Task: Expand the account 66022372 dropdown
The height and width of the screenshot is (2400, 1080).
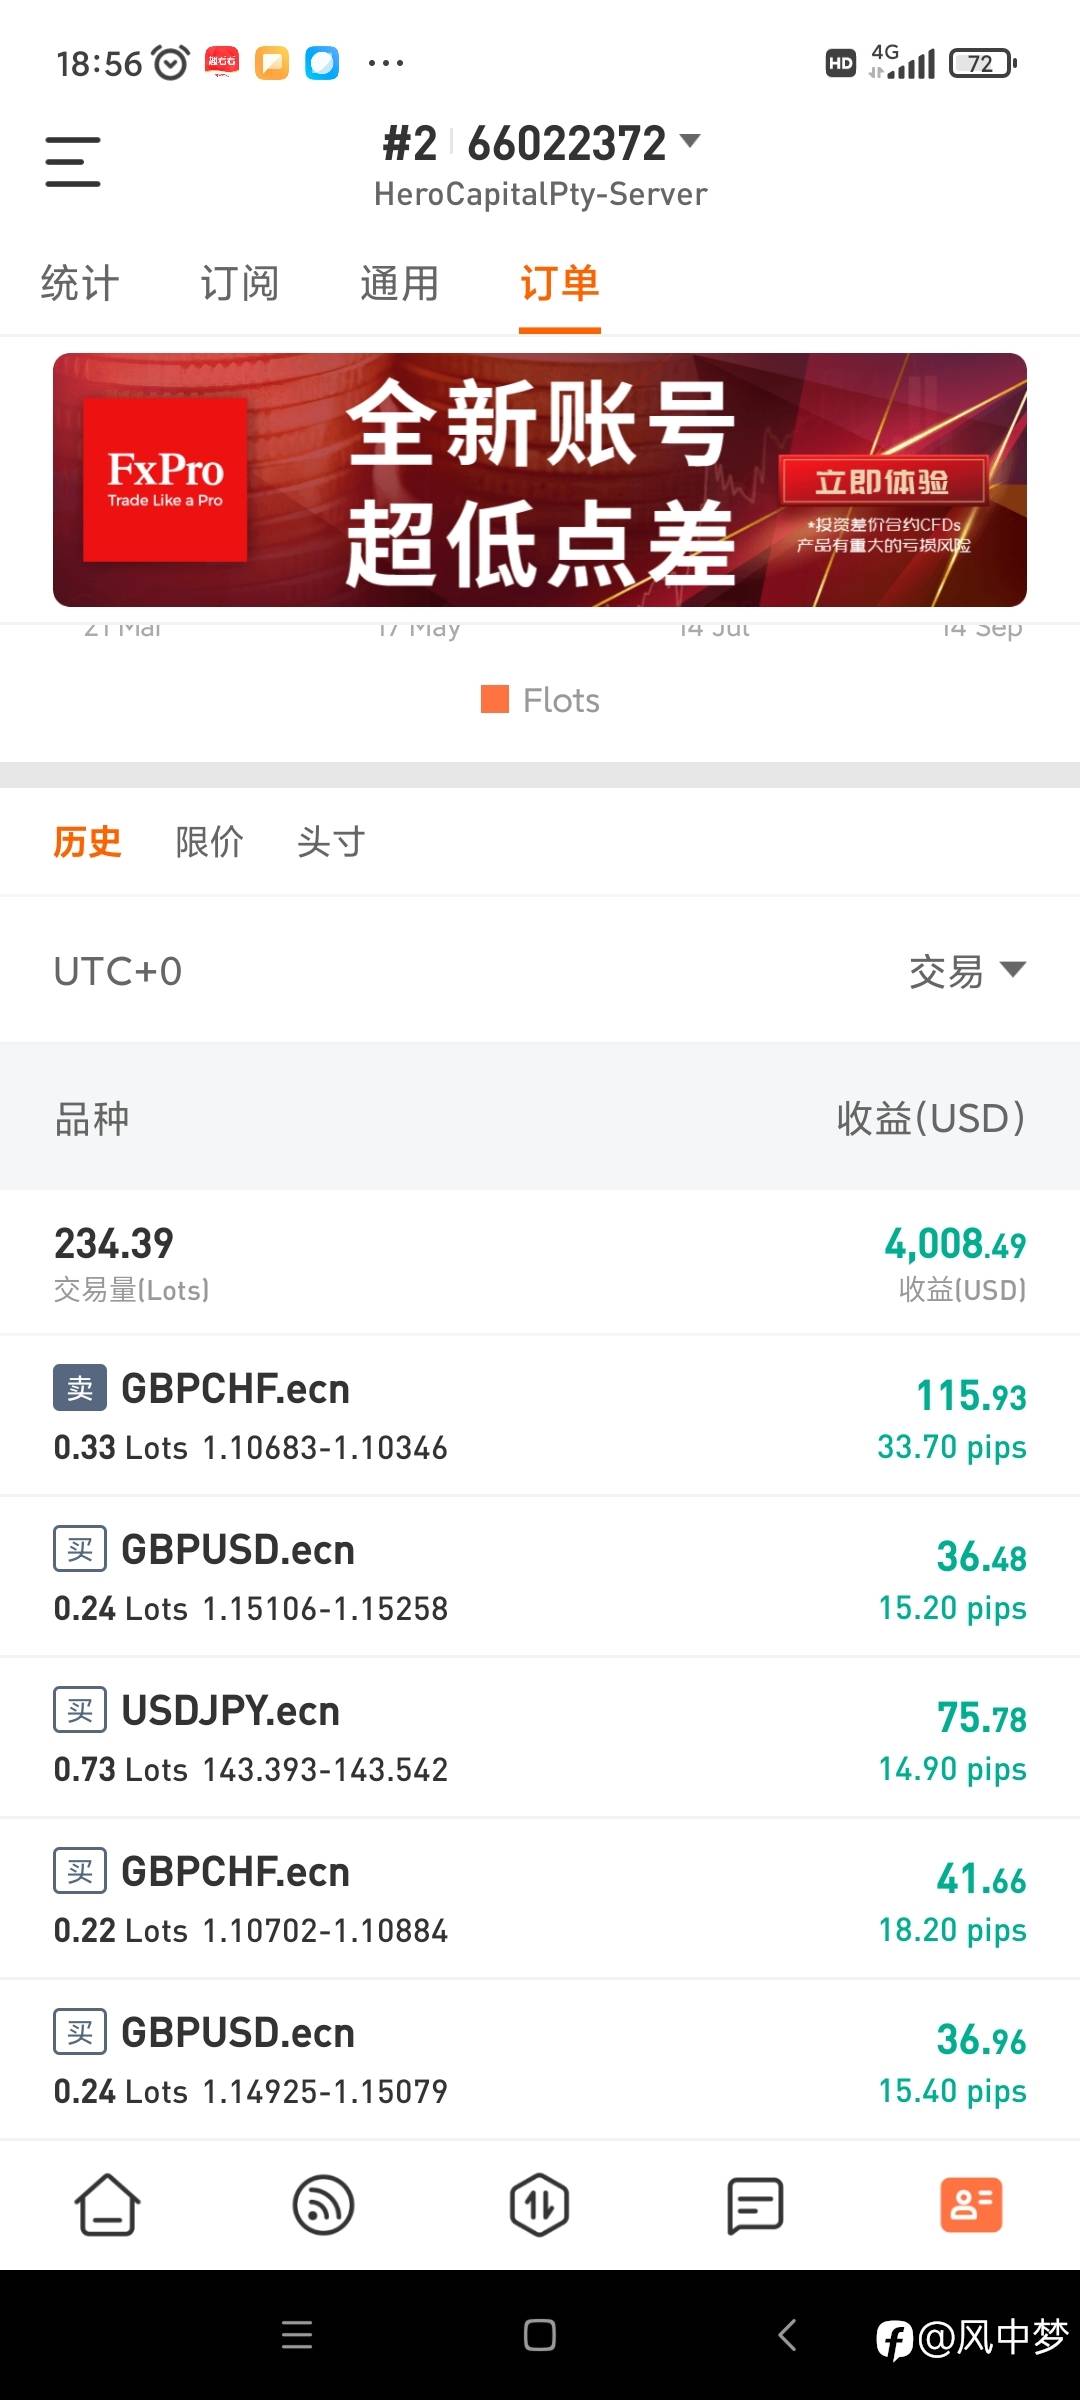Action: point(689,141)
